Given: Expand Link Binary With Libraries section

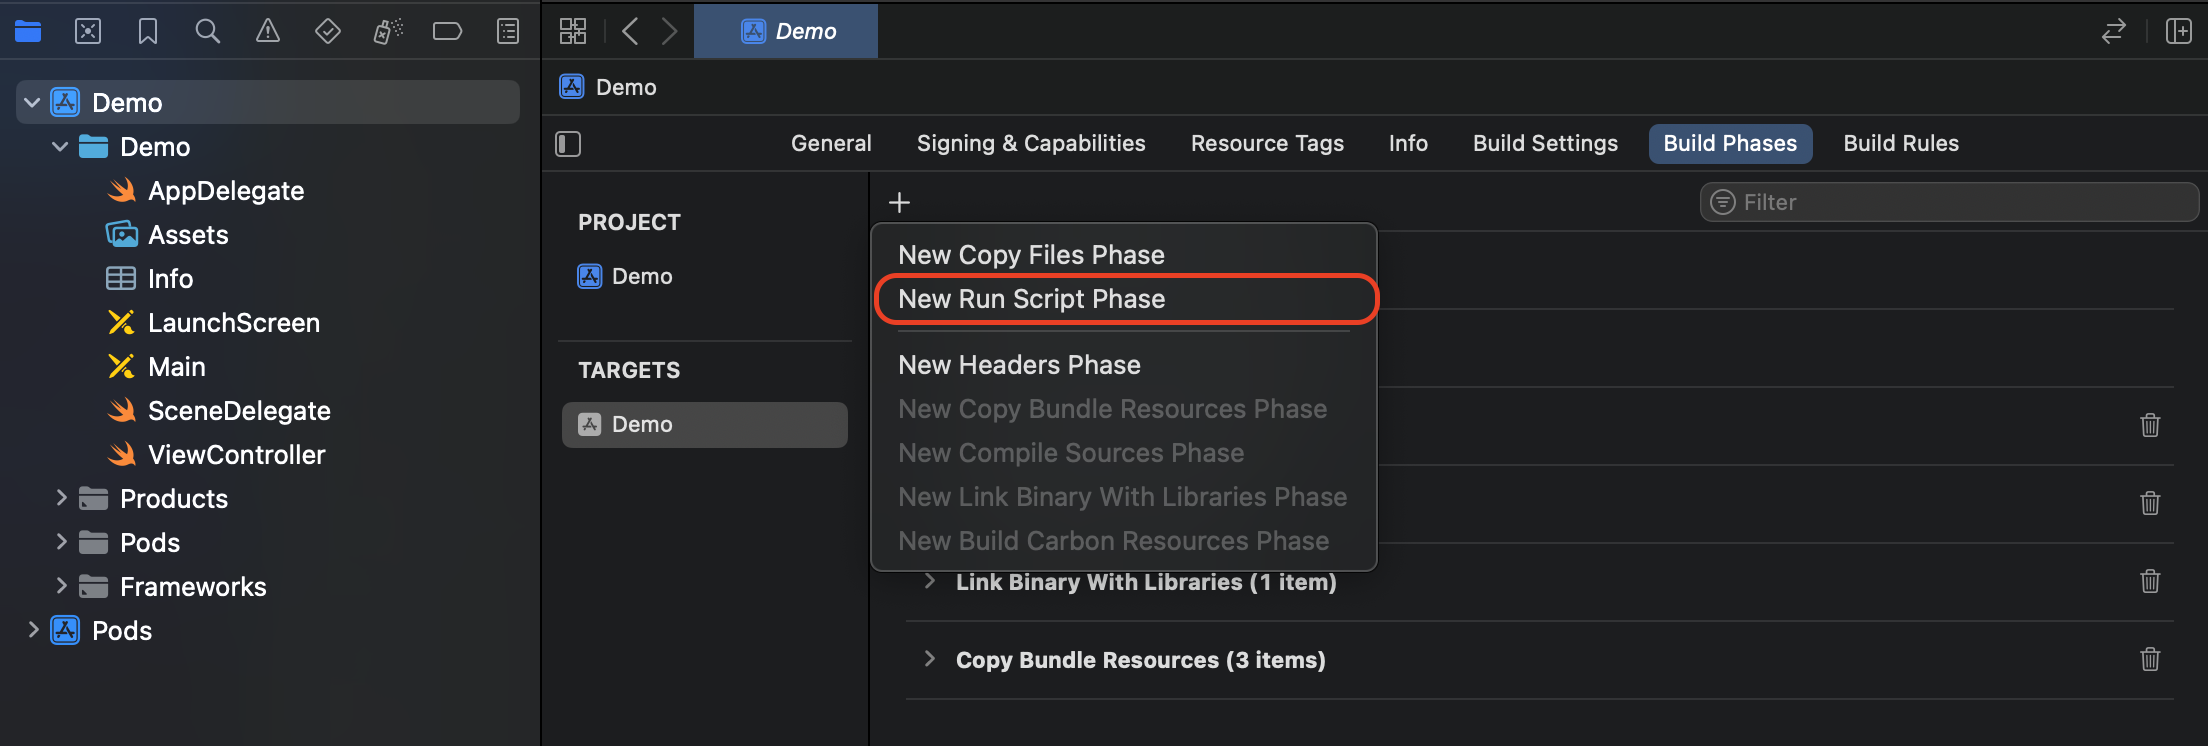Looking at the screenshot, I should [x=930, y=581].
